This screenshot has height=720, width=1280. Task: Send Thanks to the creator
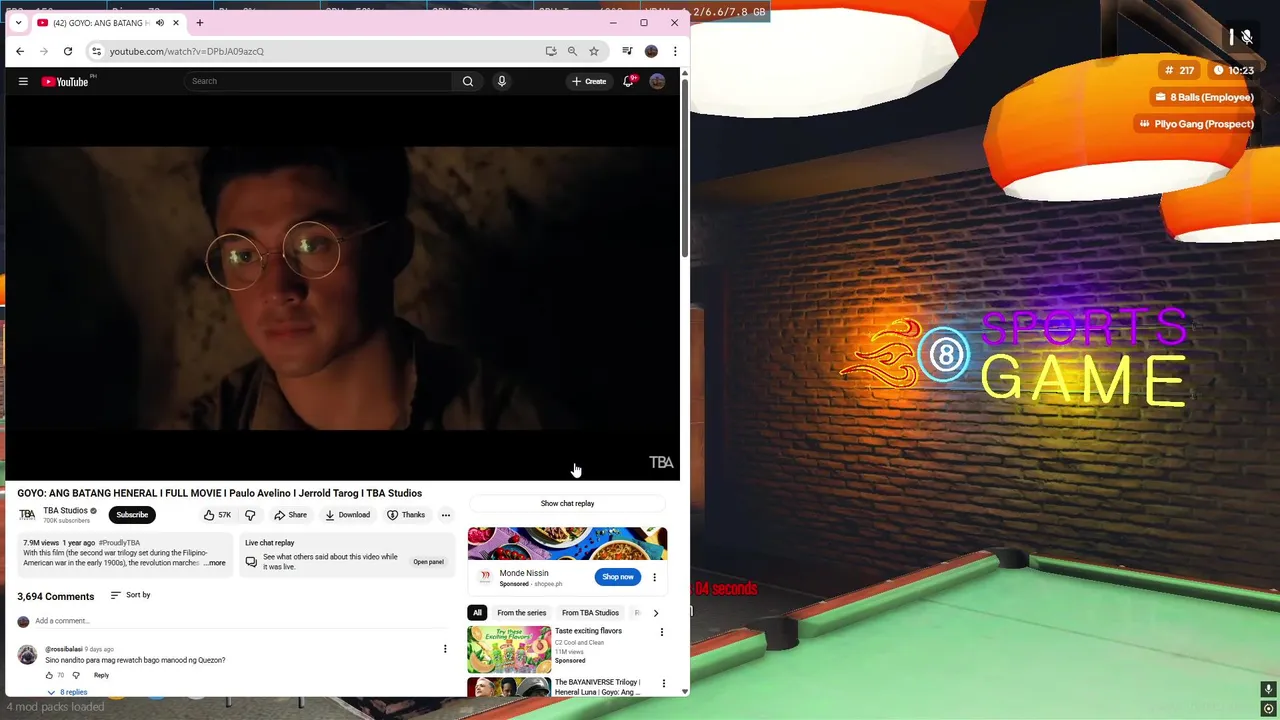(x=407, y=515)
